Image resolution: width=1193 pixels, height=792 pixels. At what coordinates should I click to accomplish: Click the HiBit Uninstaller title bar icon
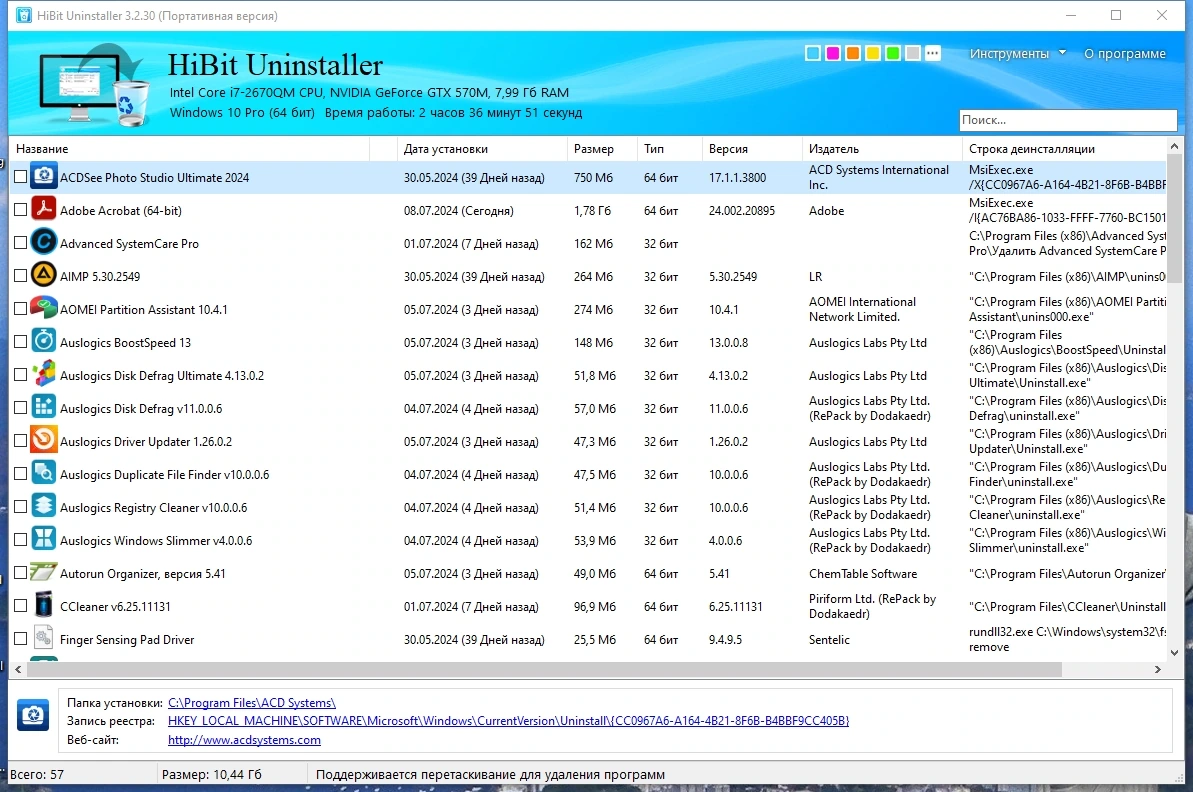[24, 15]
